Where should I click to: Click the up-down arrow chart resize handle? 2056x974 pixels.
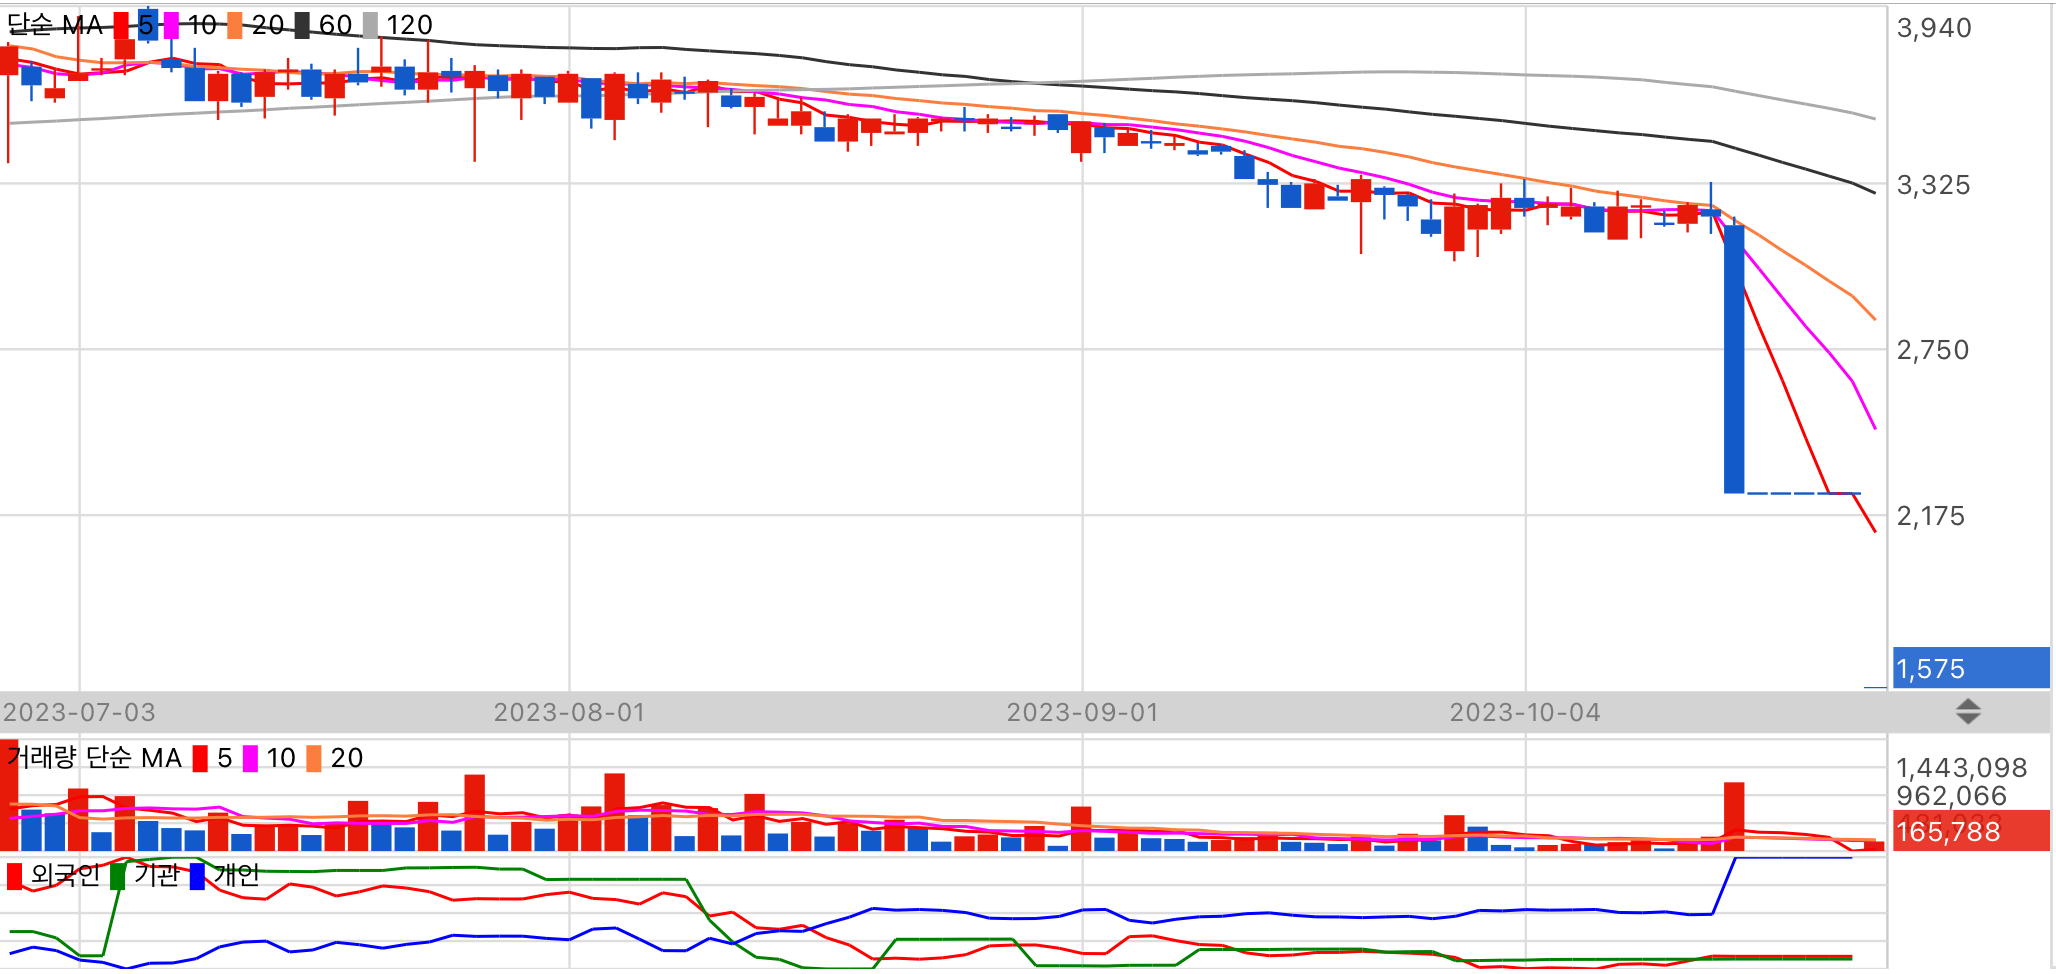(1968, 712)
